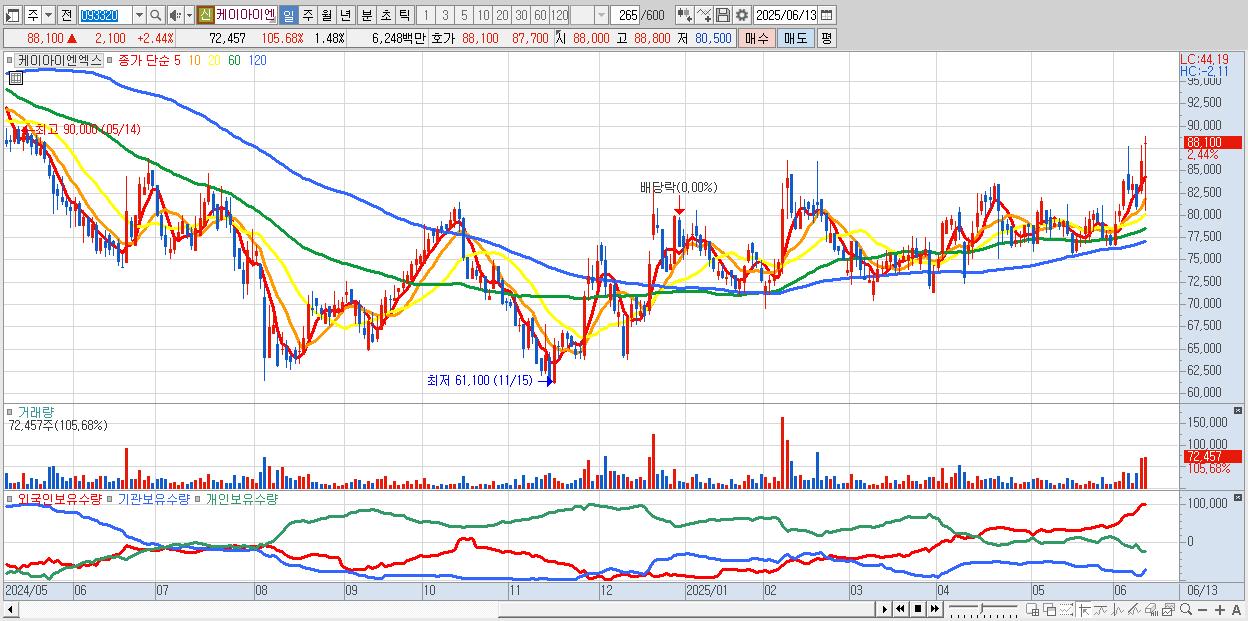Toggle the 신 button beside stock name
This screenshot has width=1248, height=621.
click(x=205, y=15)
